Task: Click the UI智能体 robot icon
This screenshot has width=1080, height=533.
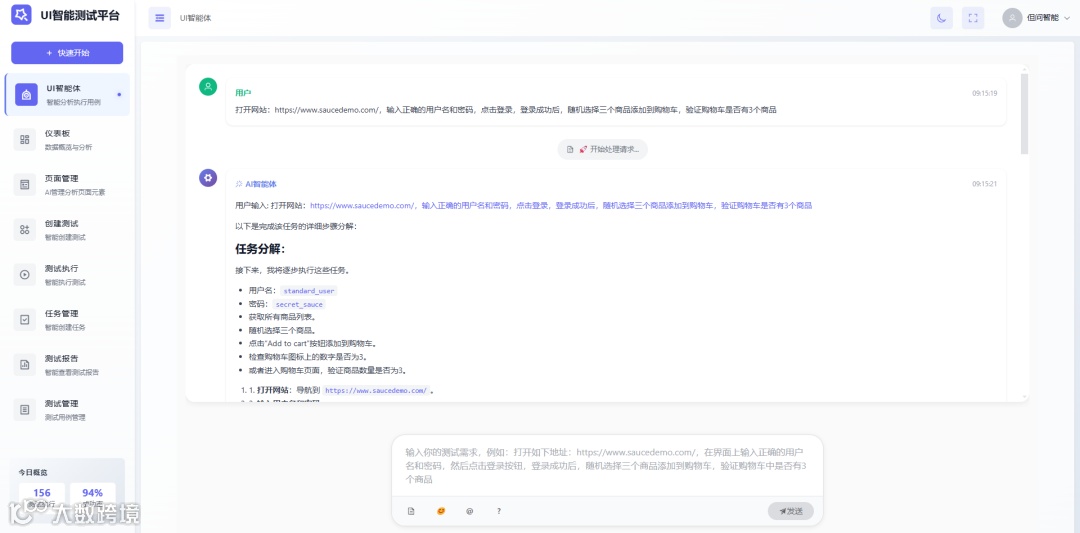Action: click(26, 95)
